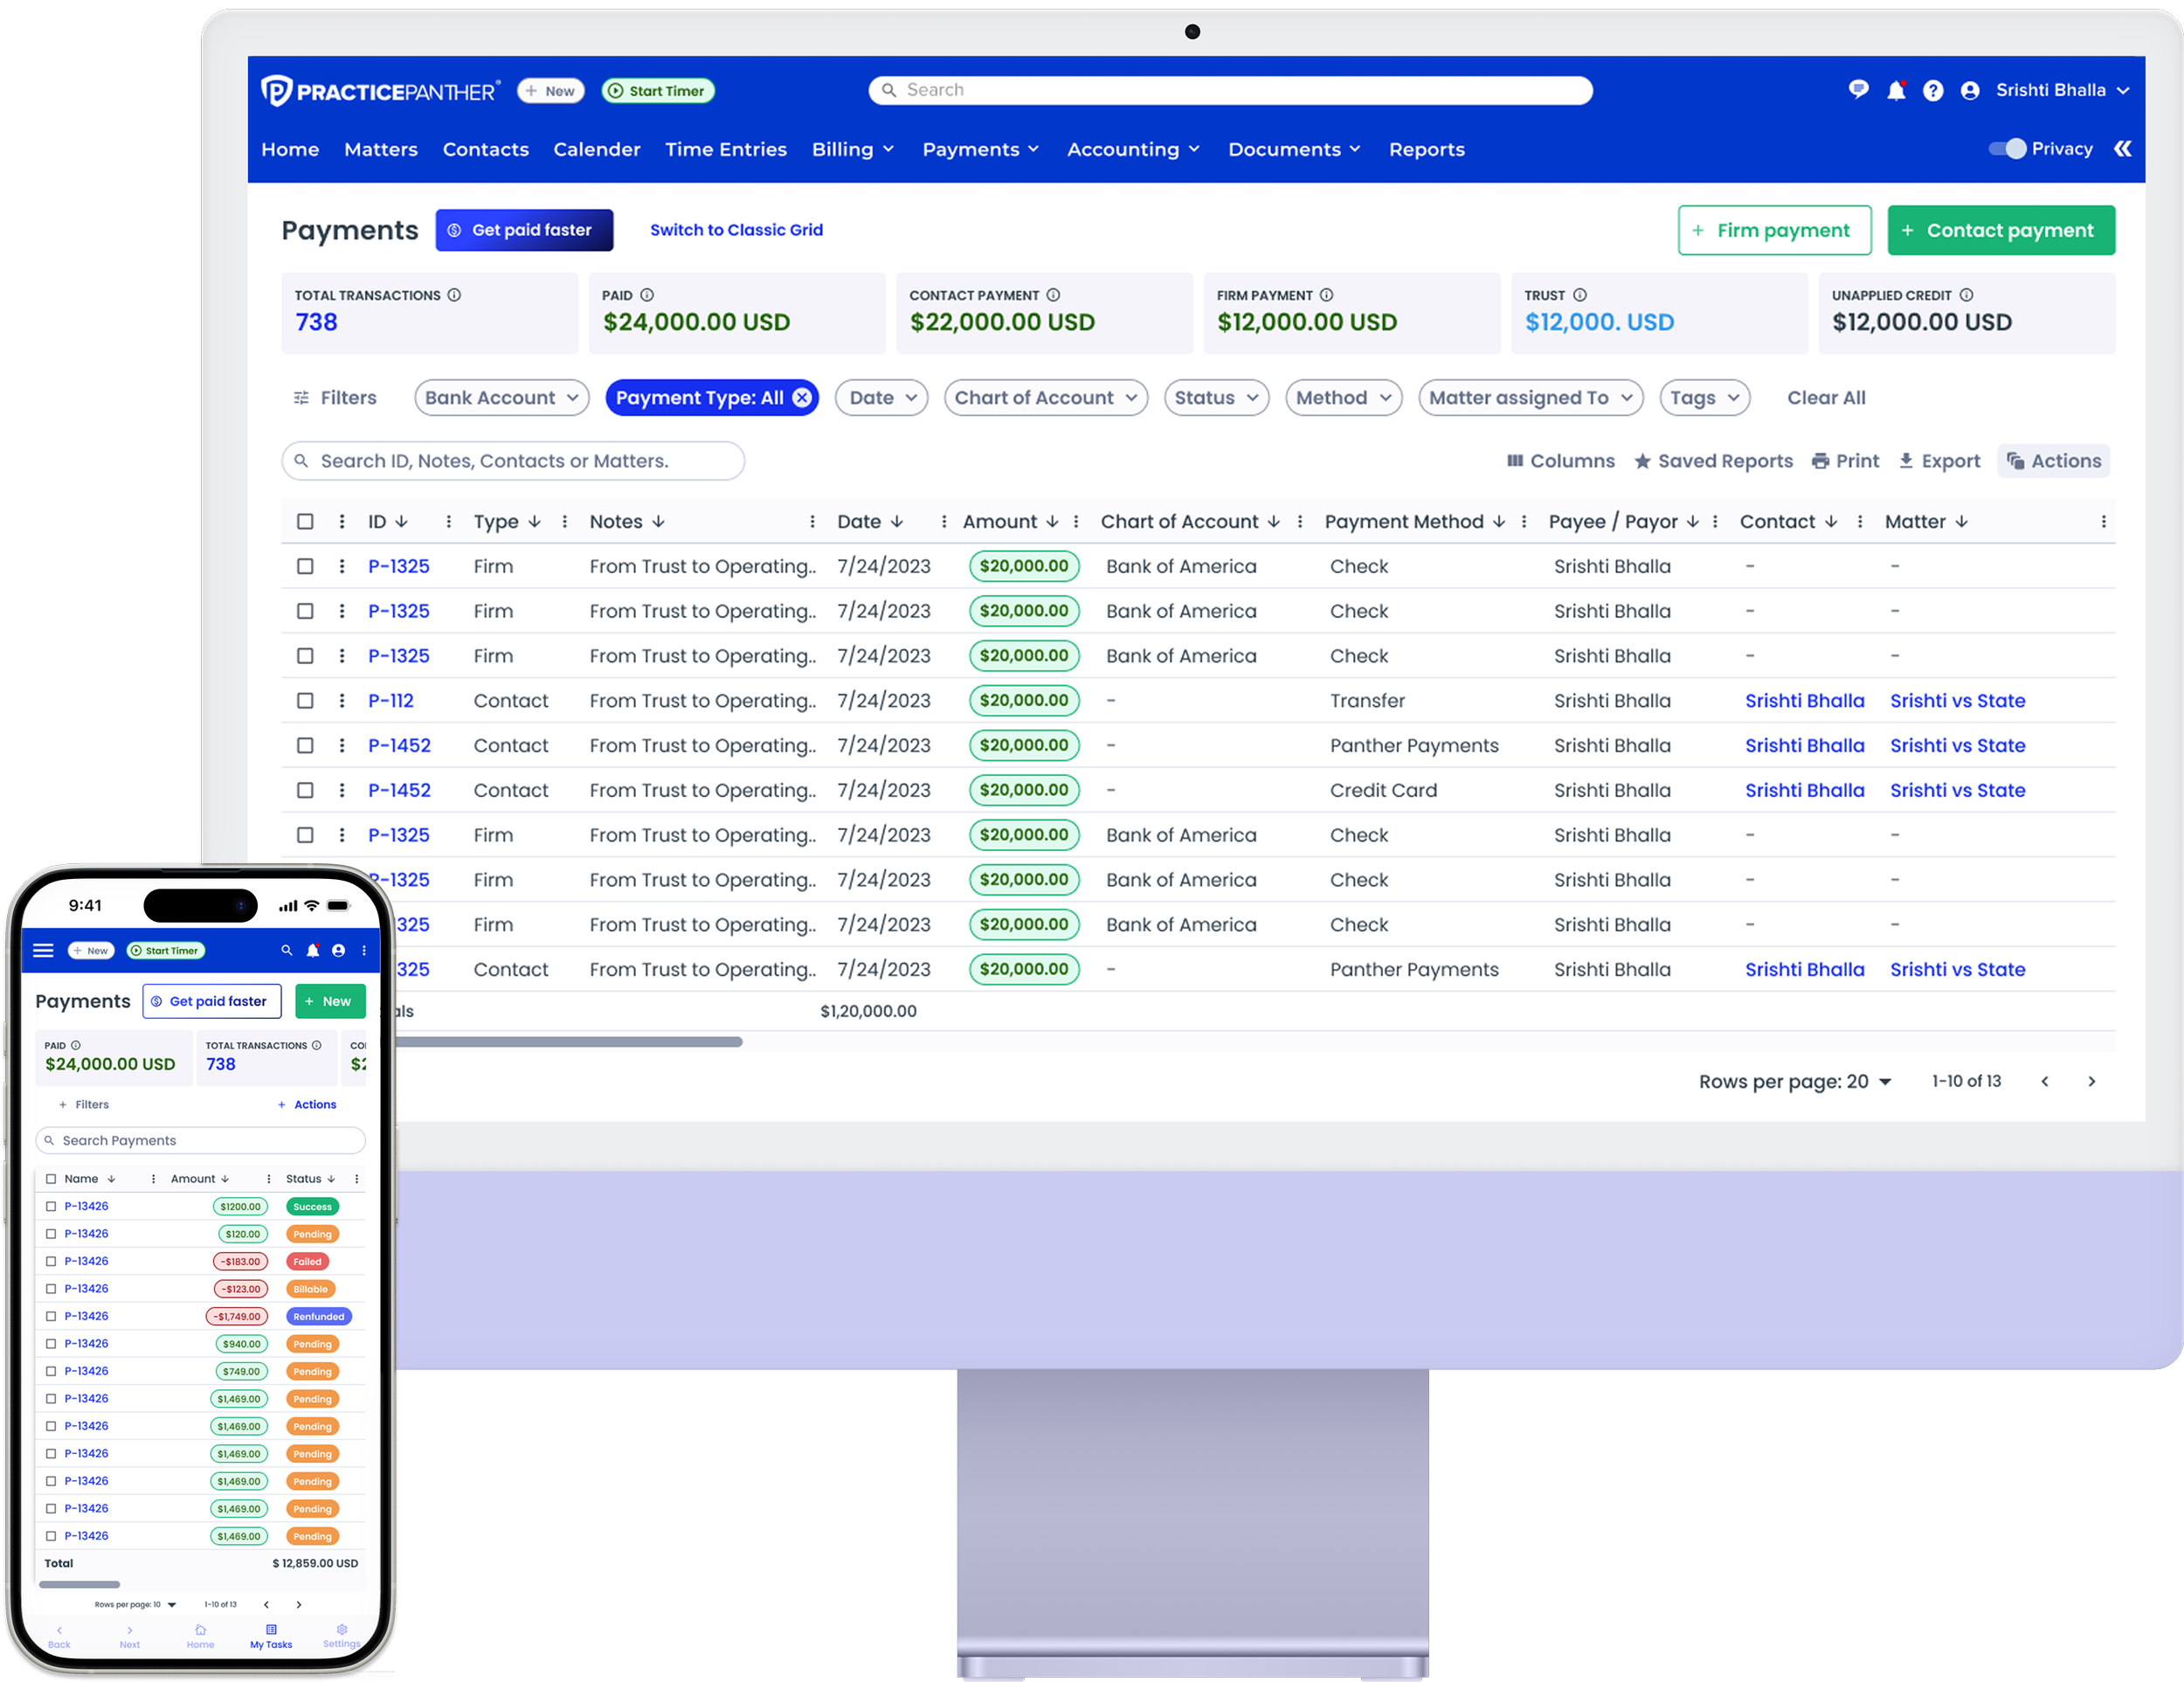
Task: Remove the Payment Type: All filter
Action: pyautogui.click(x=802, y=398)
